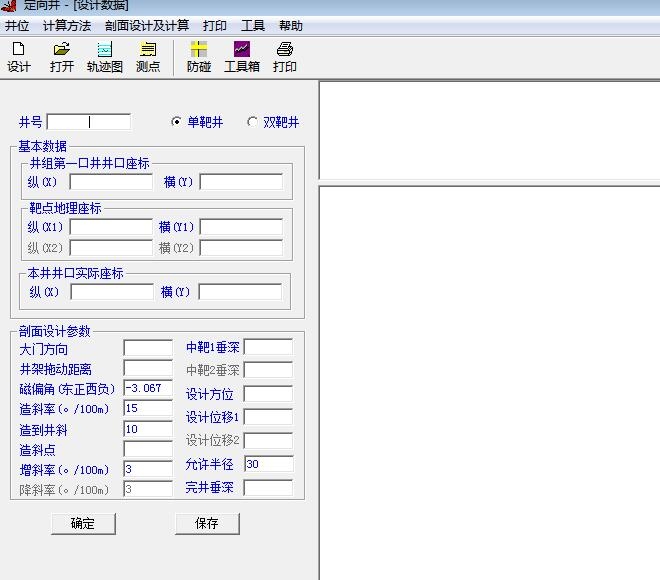
Task: Click 纵(X) field under 井组第一口井井口座标
Action: (111, 182)
